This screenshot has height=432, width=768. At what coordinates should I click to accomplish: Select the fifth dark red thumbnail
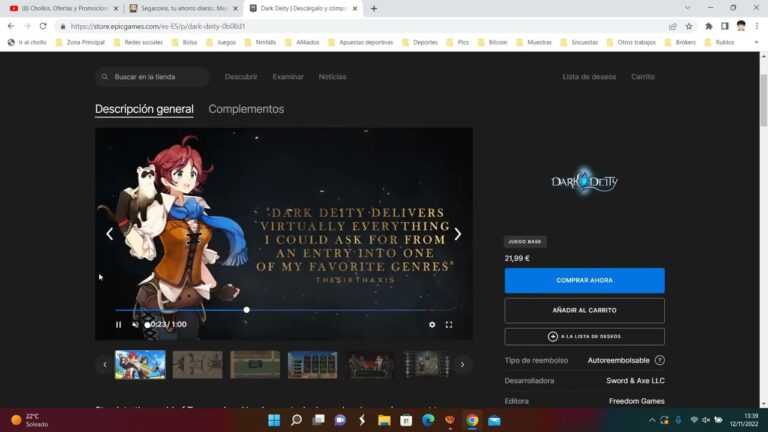pos(370,364)
